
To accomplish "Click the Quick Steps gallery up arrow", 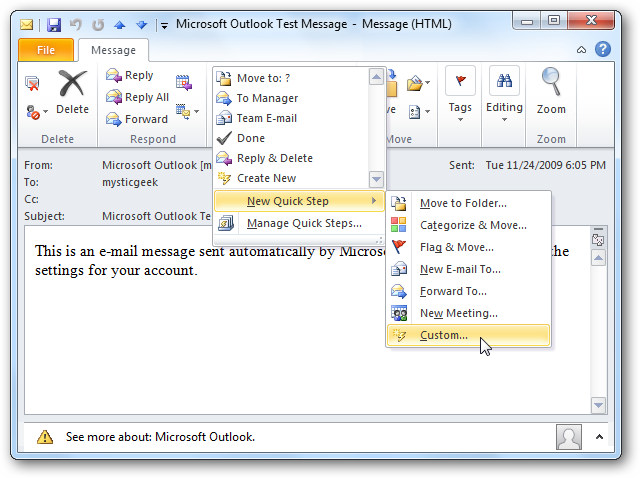I will click(376, 77).
